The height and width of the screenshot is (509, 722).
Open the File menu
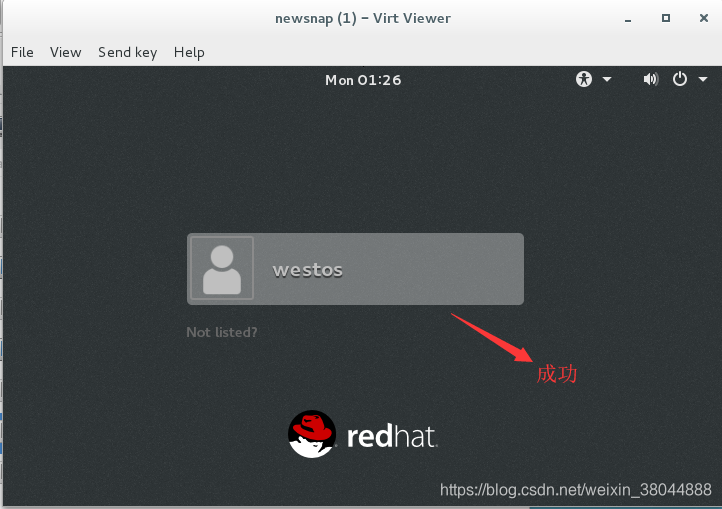point(22,52)
